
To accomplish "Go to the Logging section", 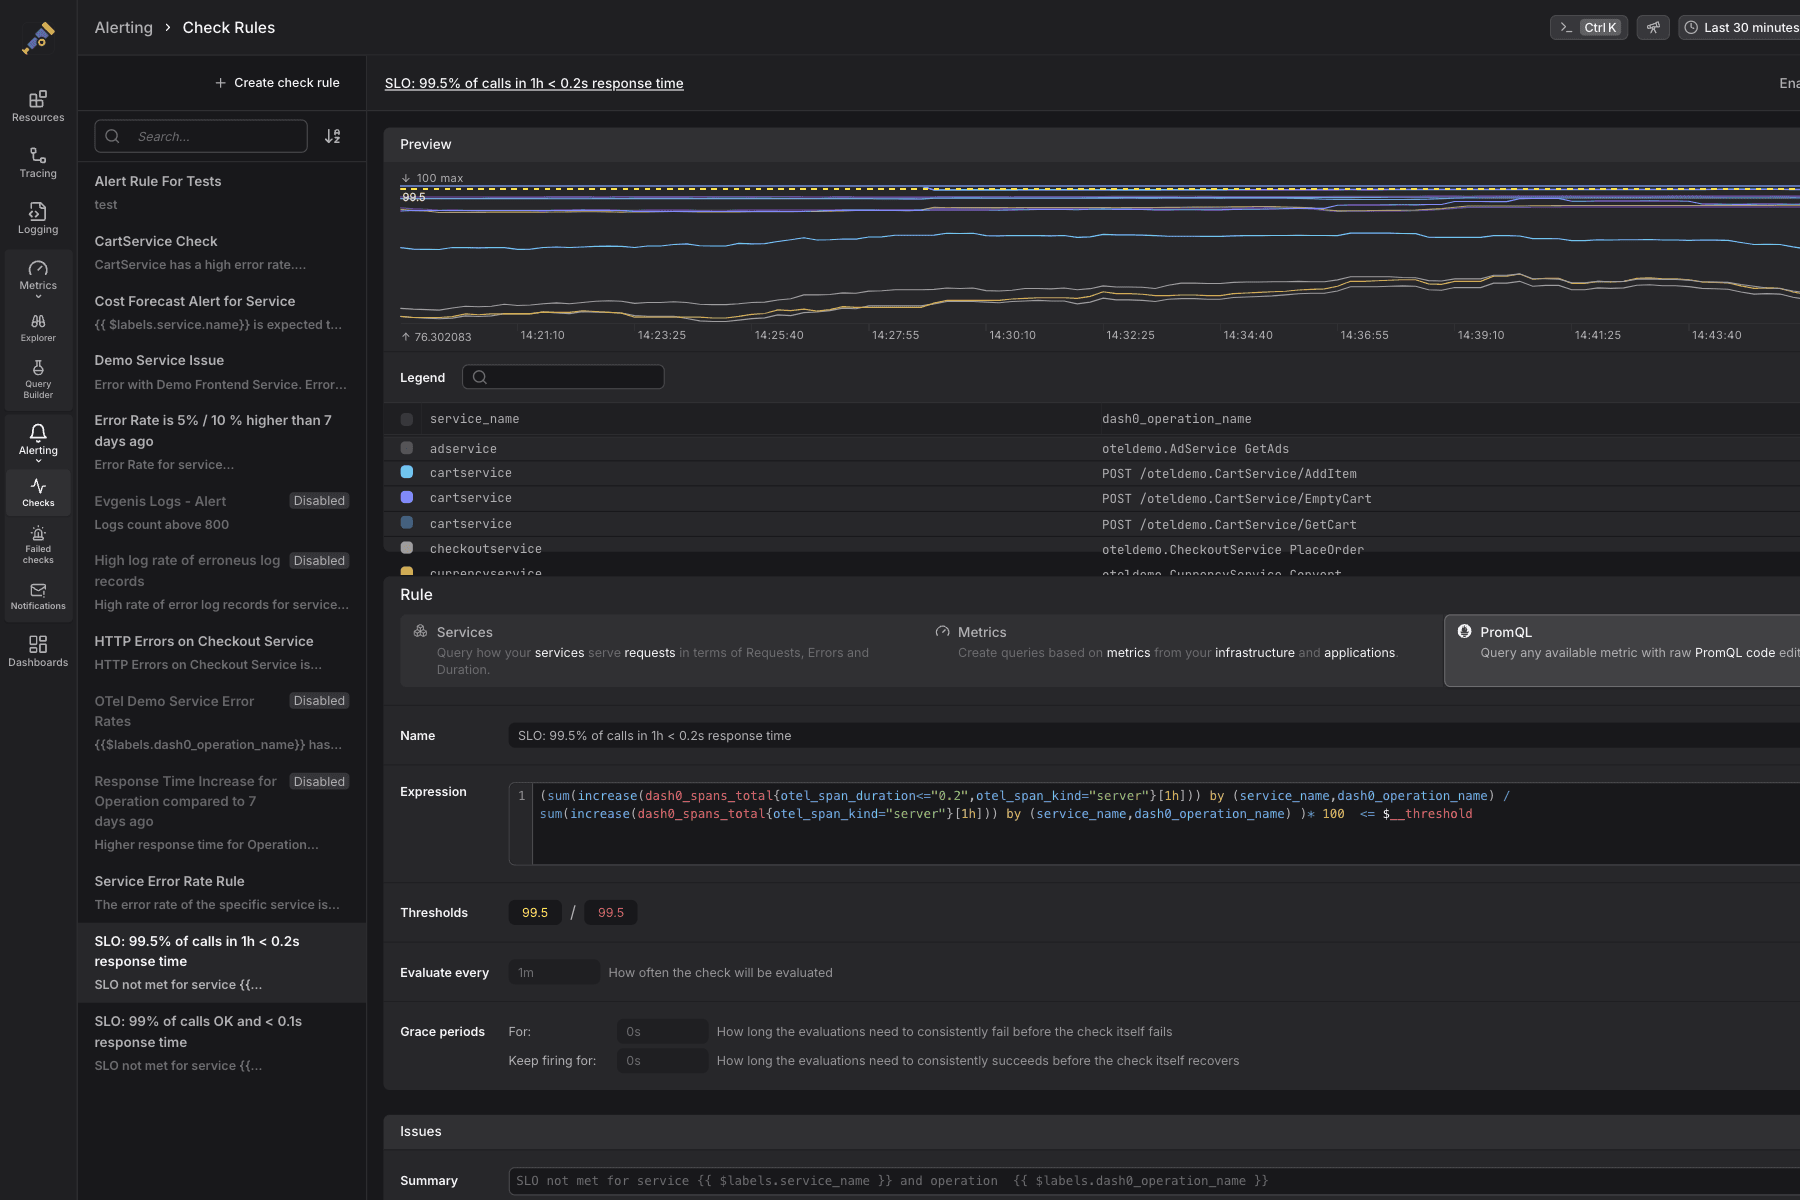I will pos(38,218).
